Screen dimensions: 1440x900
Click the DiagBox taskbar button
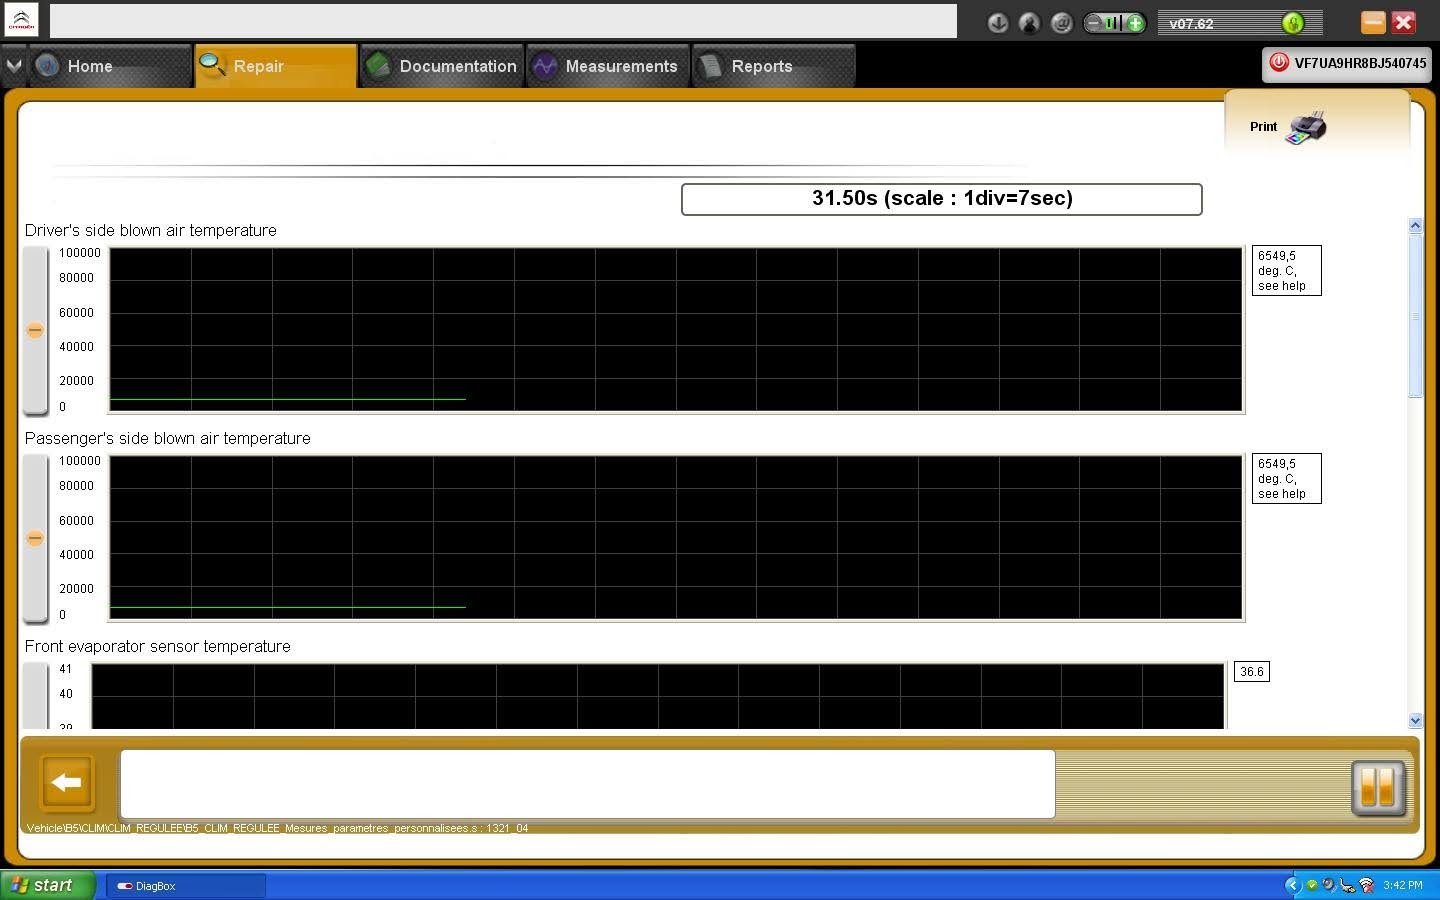tap(185, 886)
